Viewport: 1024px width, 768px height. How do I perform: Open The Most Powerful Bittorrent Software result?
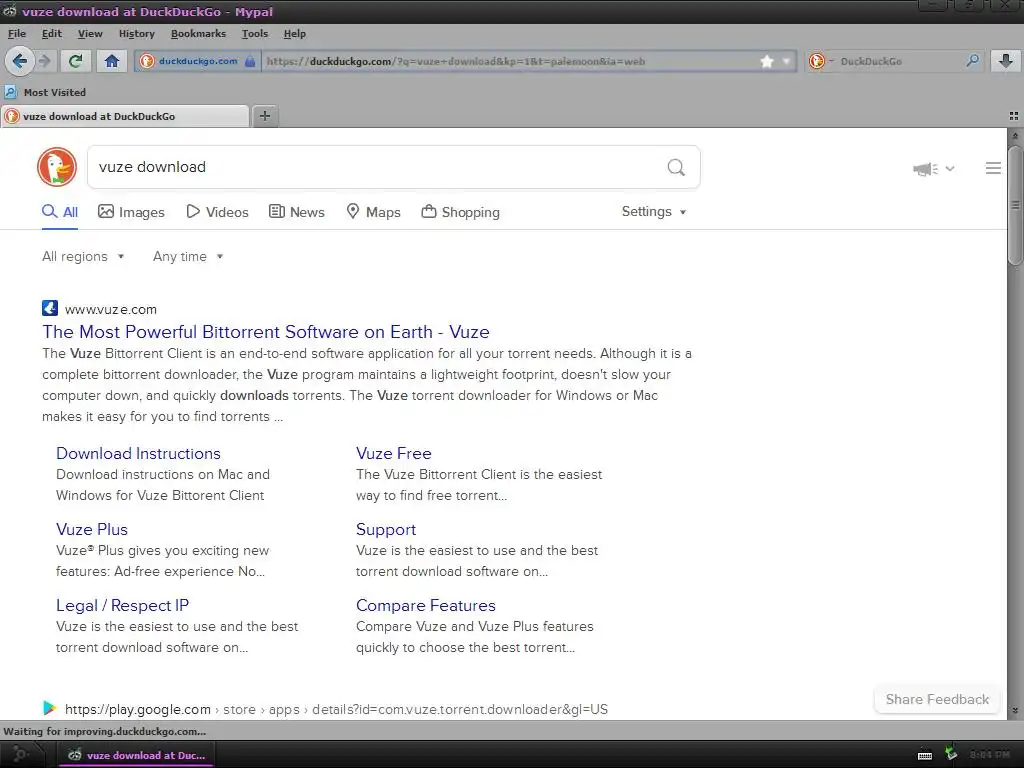coord(266,332)
